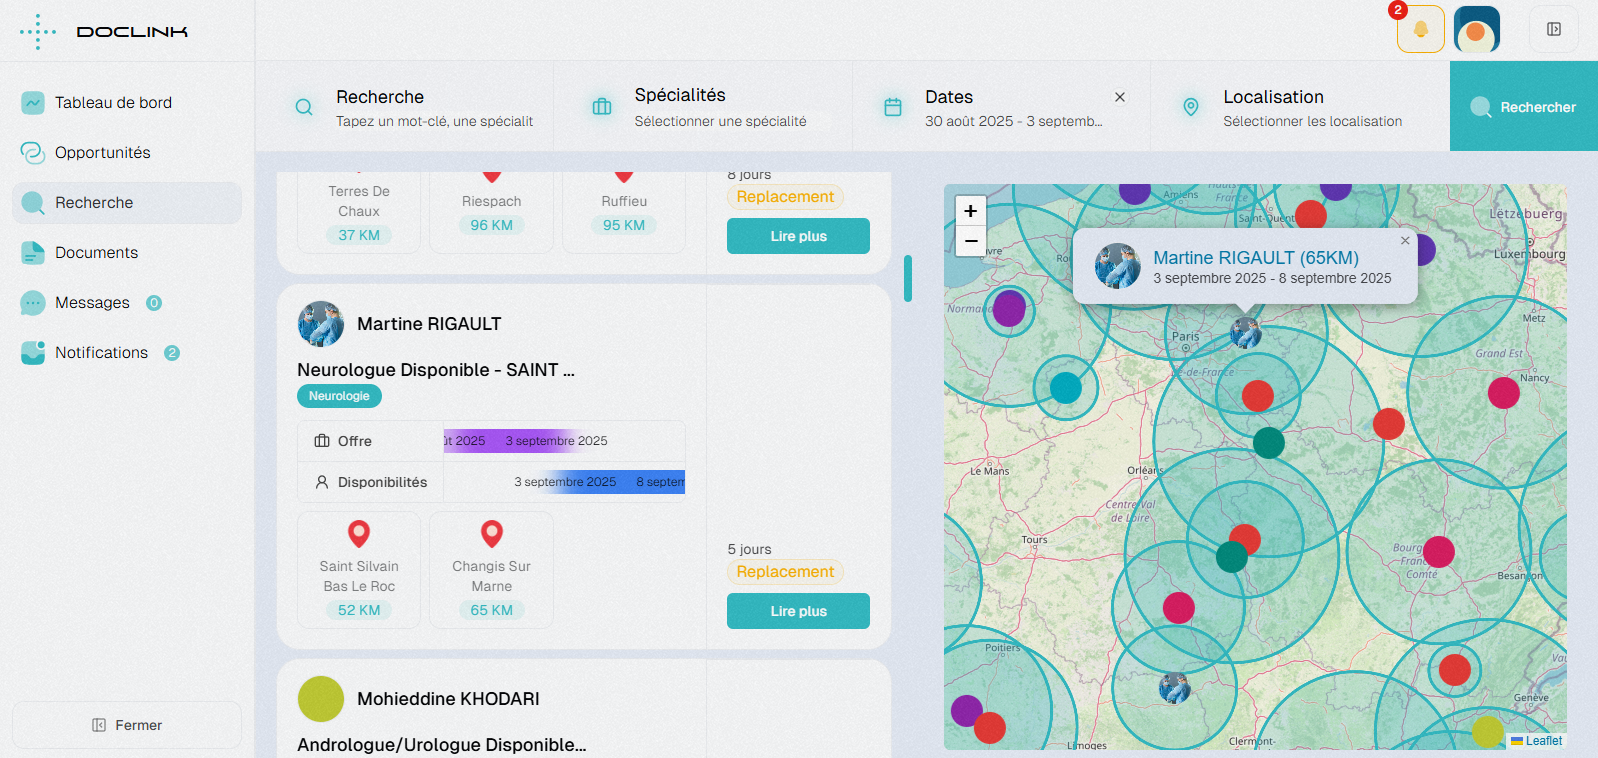The width and height of the screenshot is (1598, 758).
Task: Click the Rechercher button
Action: click(1524, 107)
